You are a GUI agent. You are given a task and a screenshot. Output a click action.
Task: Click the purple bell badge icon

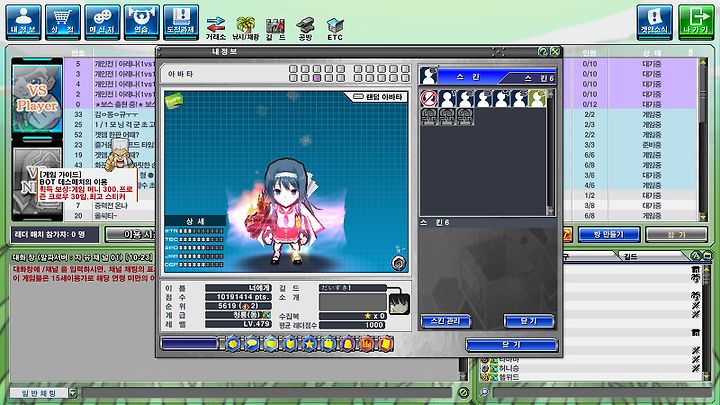tap(348, 343)
